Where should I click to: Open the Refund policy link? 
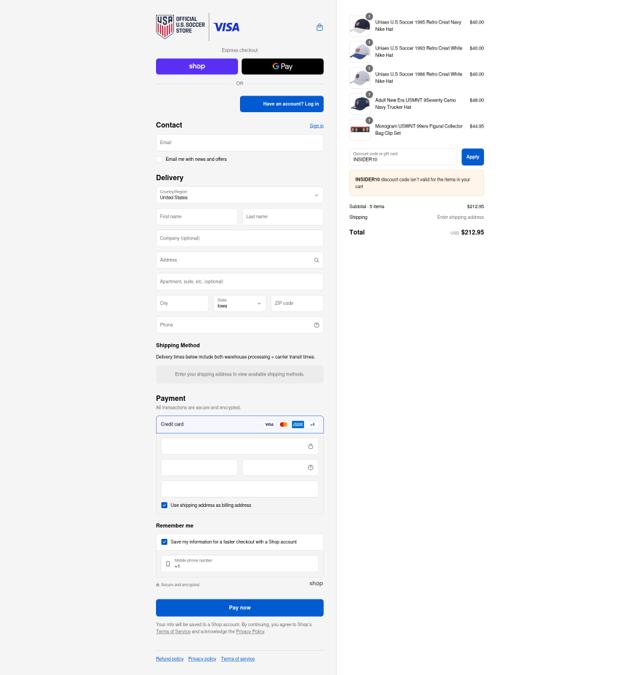click(x=170, y=659)
